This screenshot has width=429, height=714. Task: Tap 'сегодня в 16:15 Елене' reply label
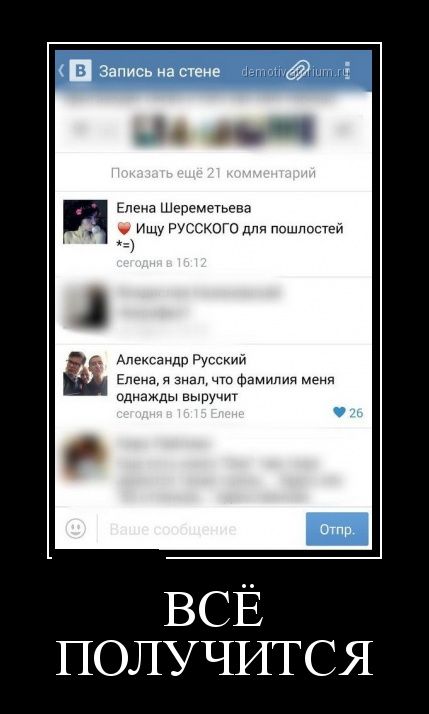180,414
